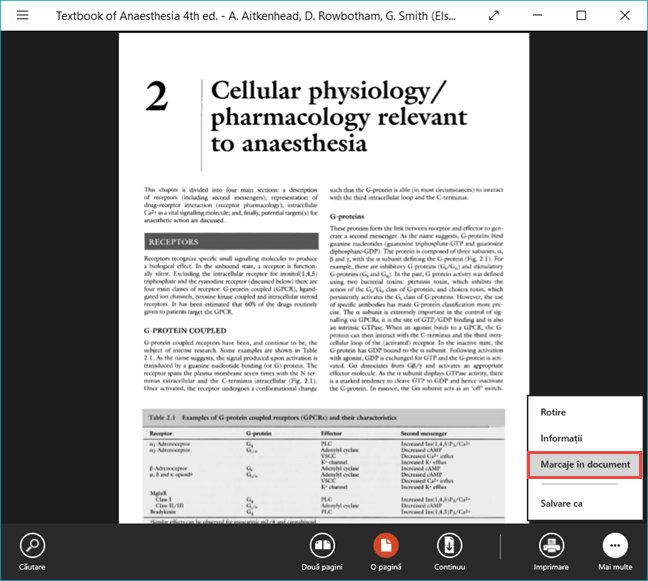Image resolution: width=648 pixels, height=581 pixels.
Task: Select O pagină single page view
Action: coord(386,545)
